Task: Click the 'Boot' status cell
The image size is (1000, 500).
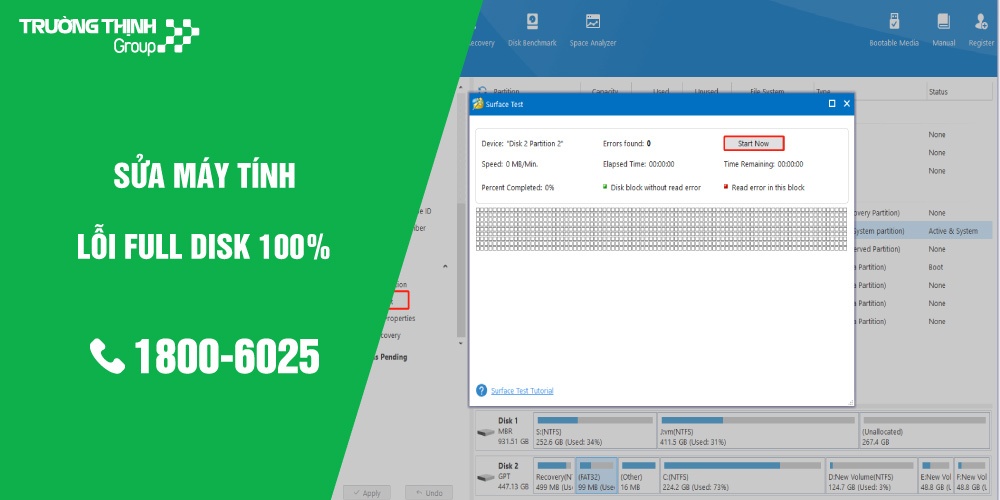Action: (x=936, y=267)
